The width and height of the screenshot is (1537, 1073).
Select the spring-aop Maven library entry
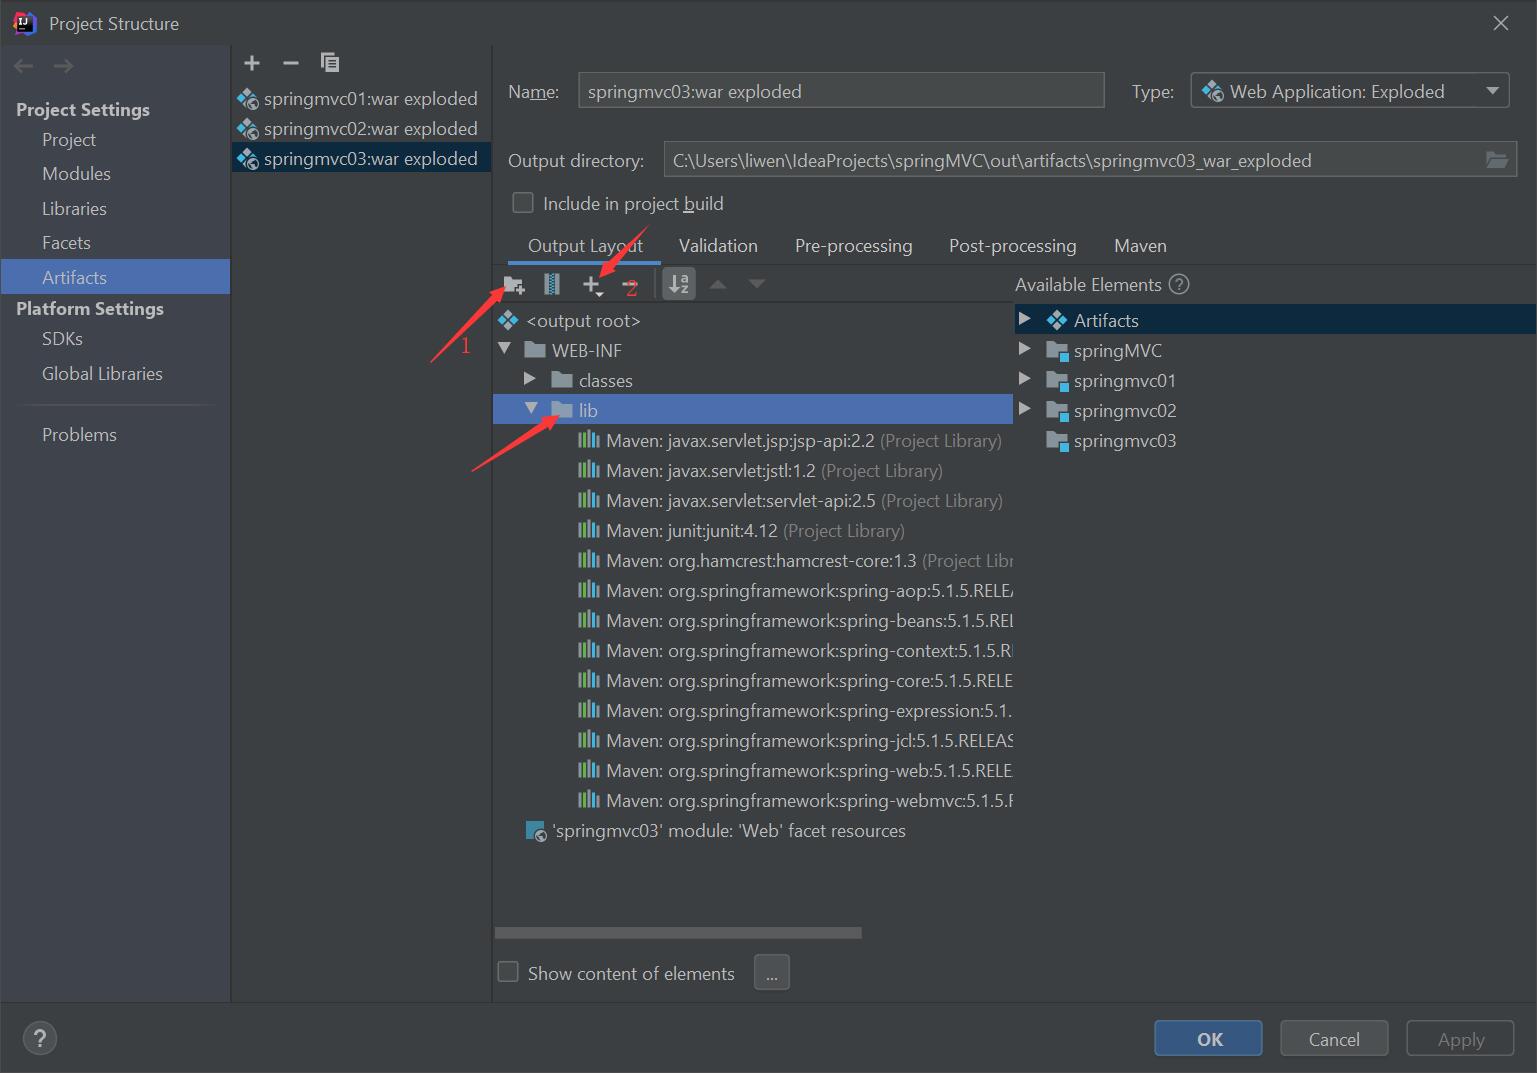(795, 591)
